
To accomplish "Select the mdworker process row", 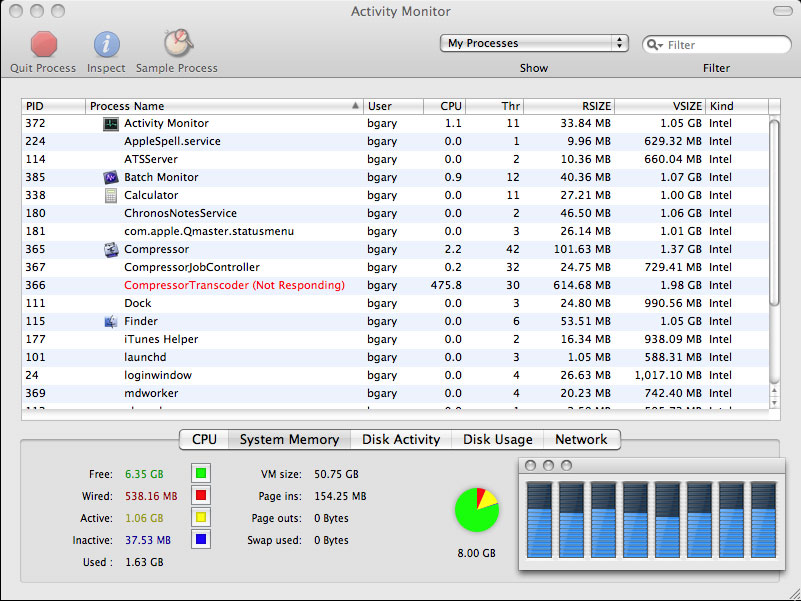I will [395, 394].
